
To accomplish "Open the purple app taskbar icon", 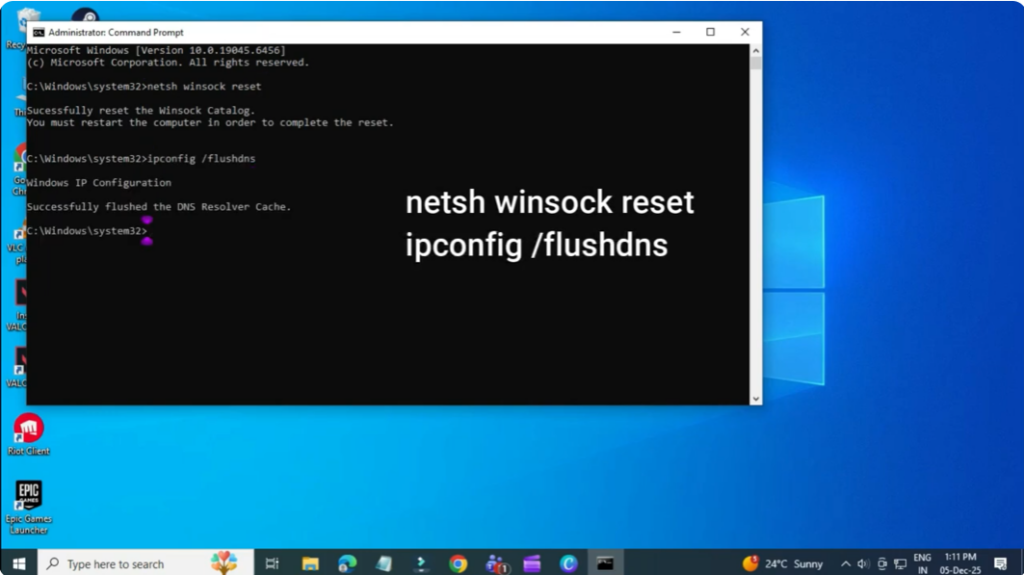I will [x=532, y=563].
